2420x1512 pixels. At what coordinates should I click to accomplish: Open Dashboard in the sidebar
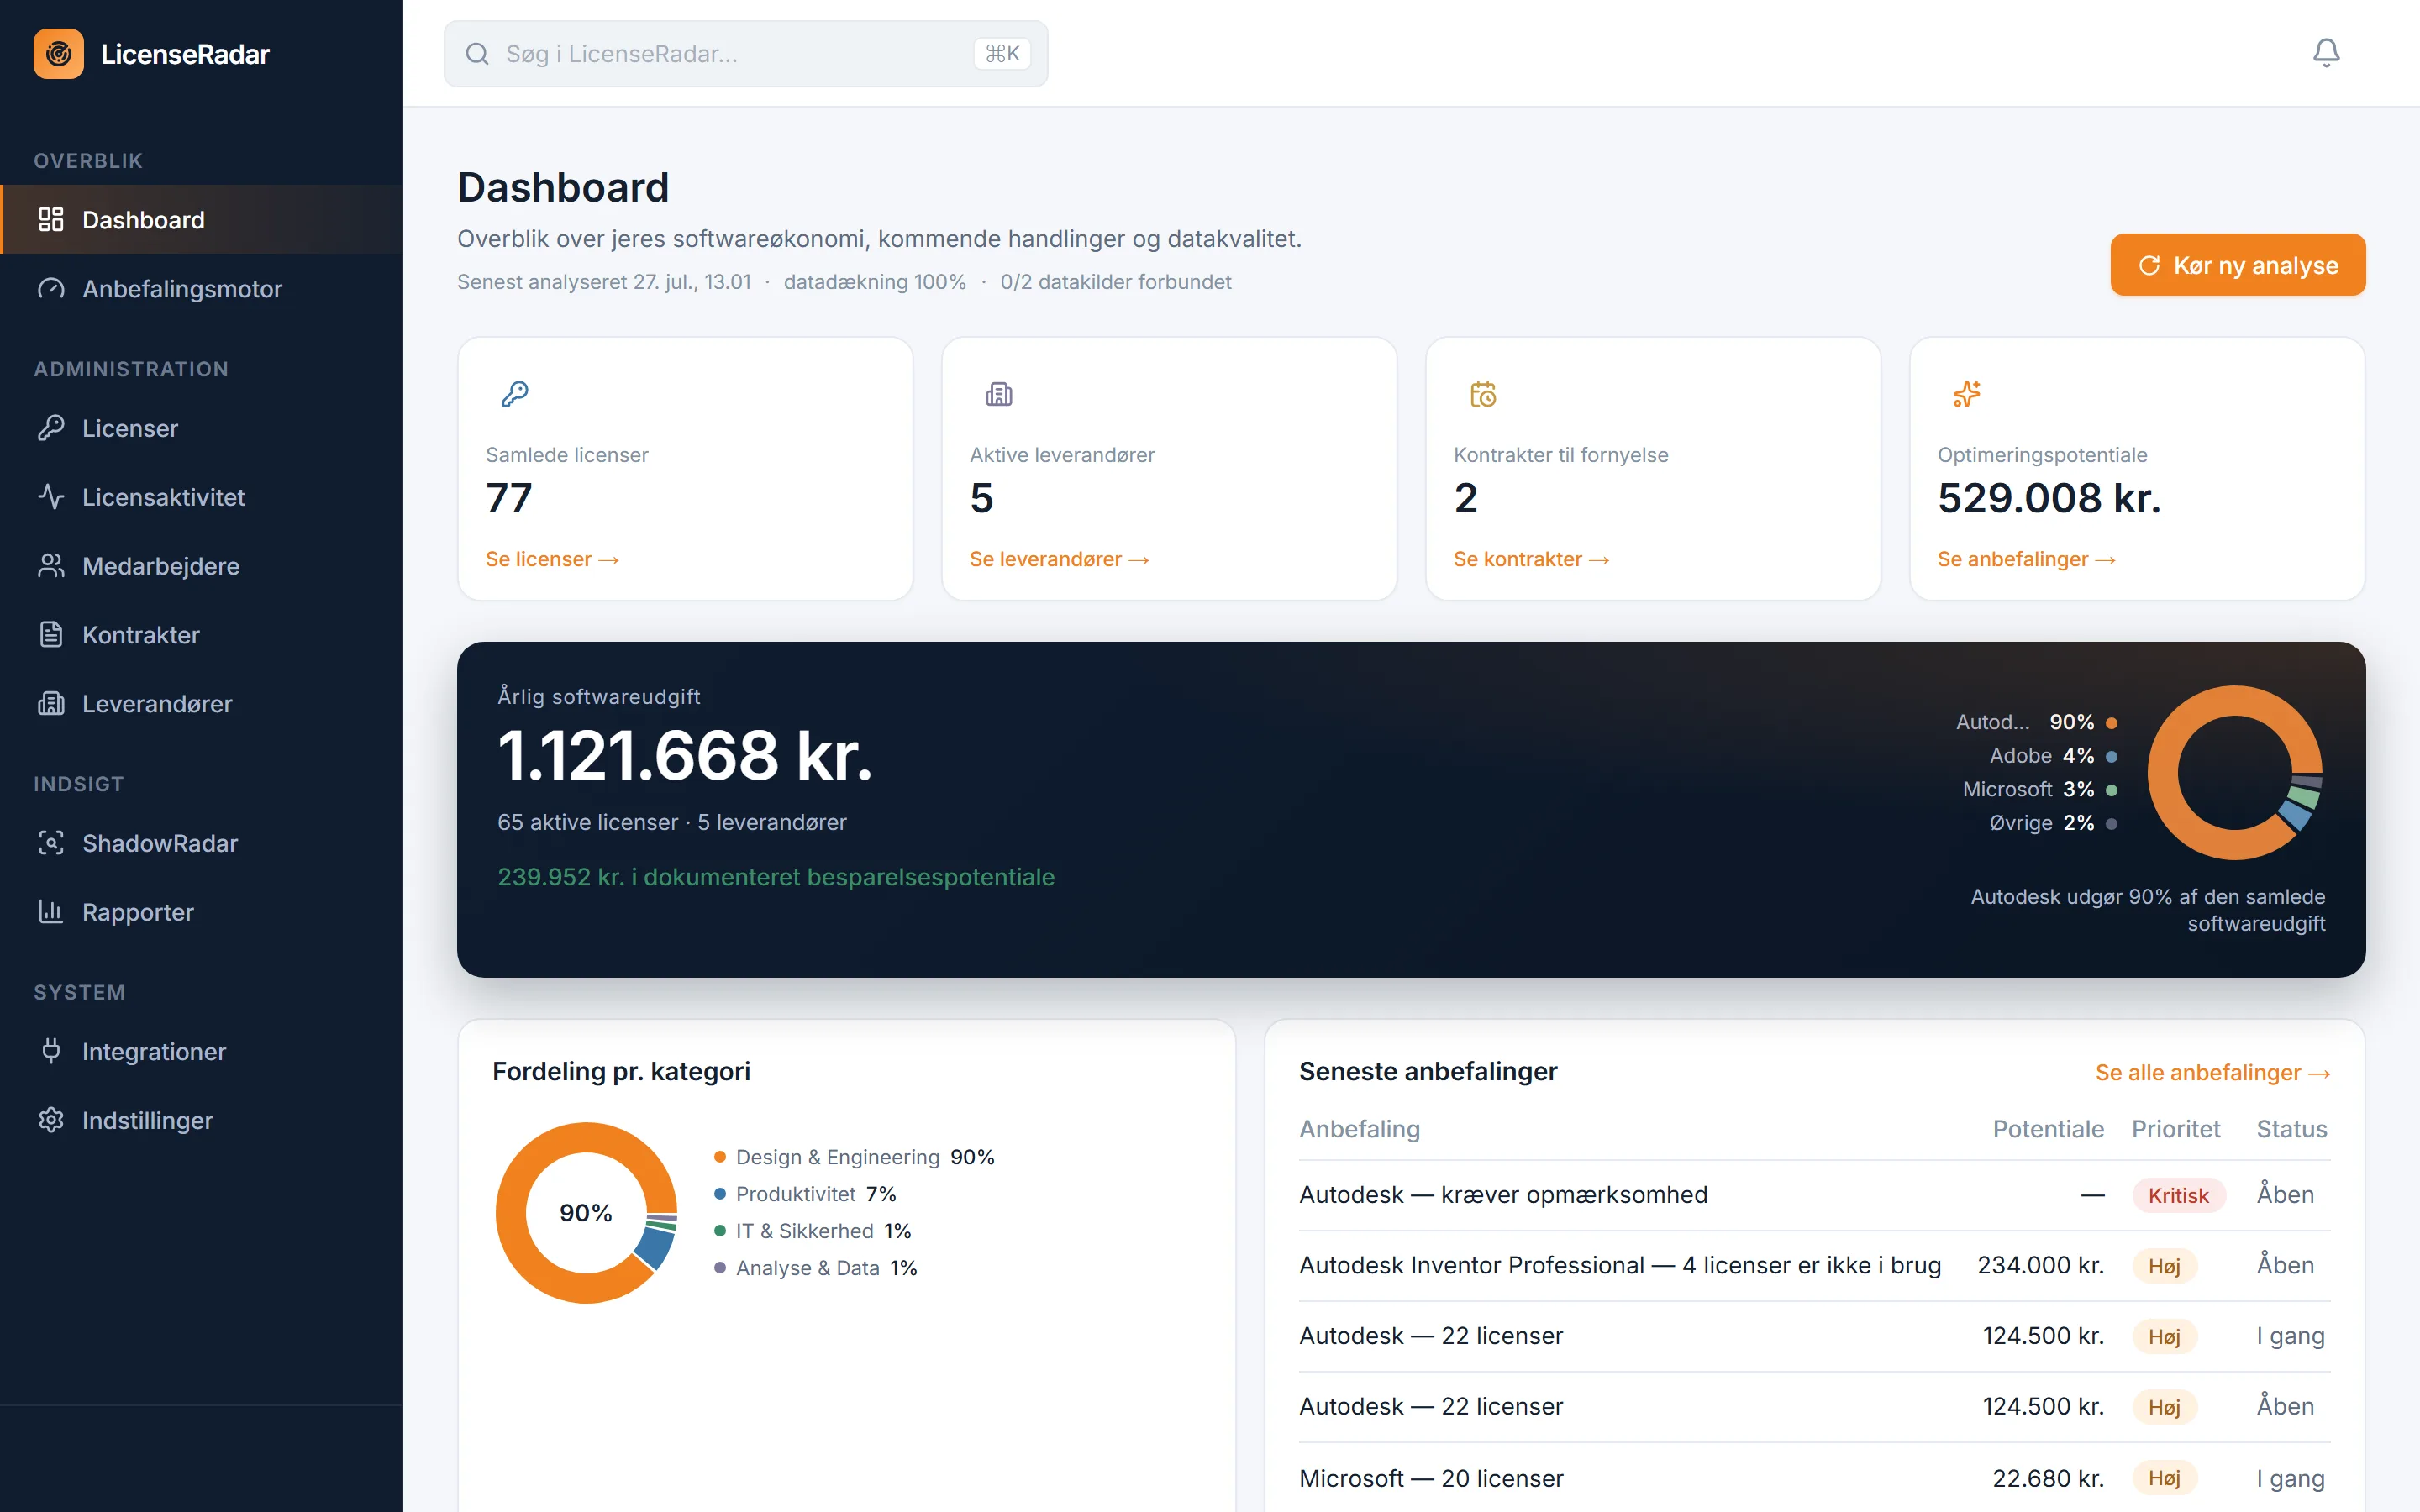coord(201,219)
